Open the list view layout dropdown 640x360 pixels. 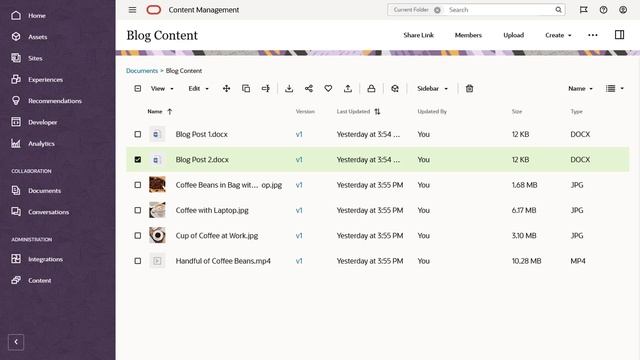point(615,89)
